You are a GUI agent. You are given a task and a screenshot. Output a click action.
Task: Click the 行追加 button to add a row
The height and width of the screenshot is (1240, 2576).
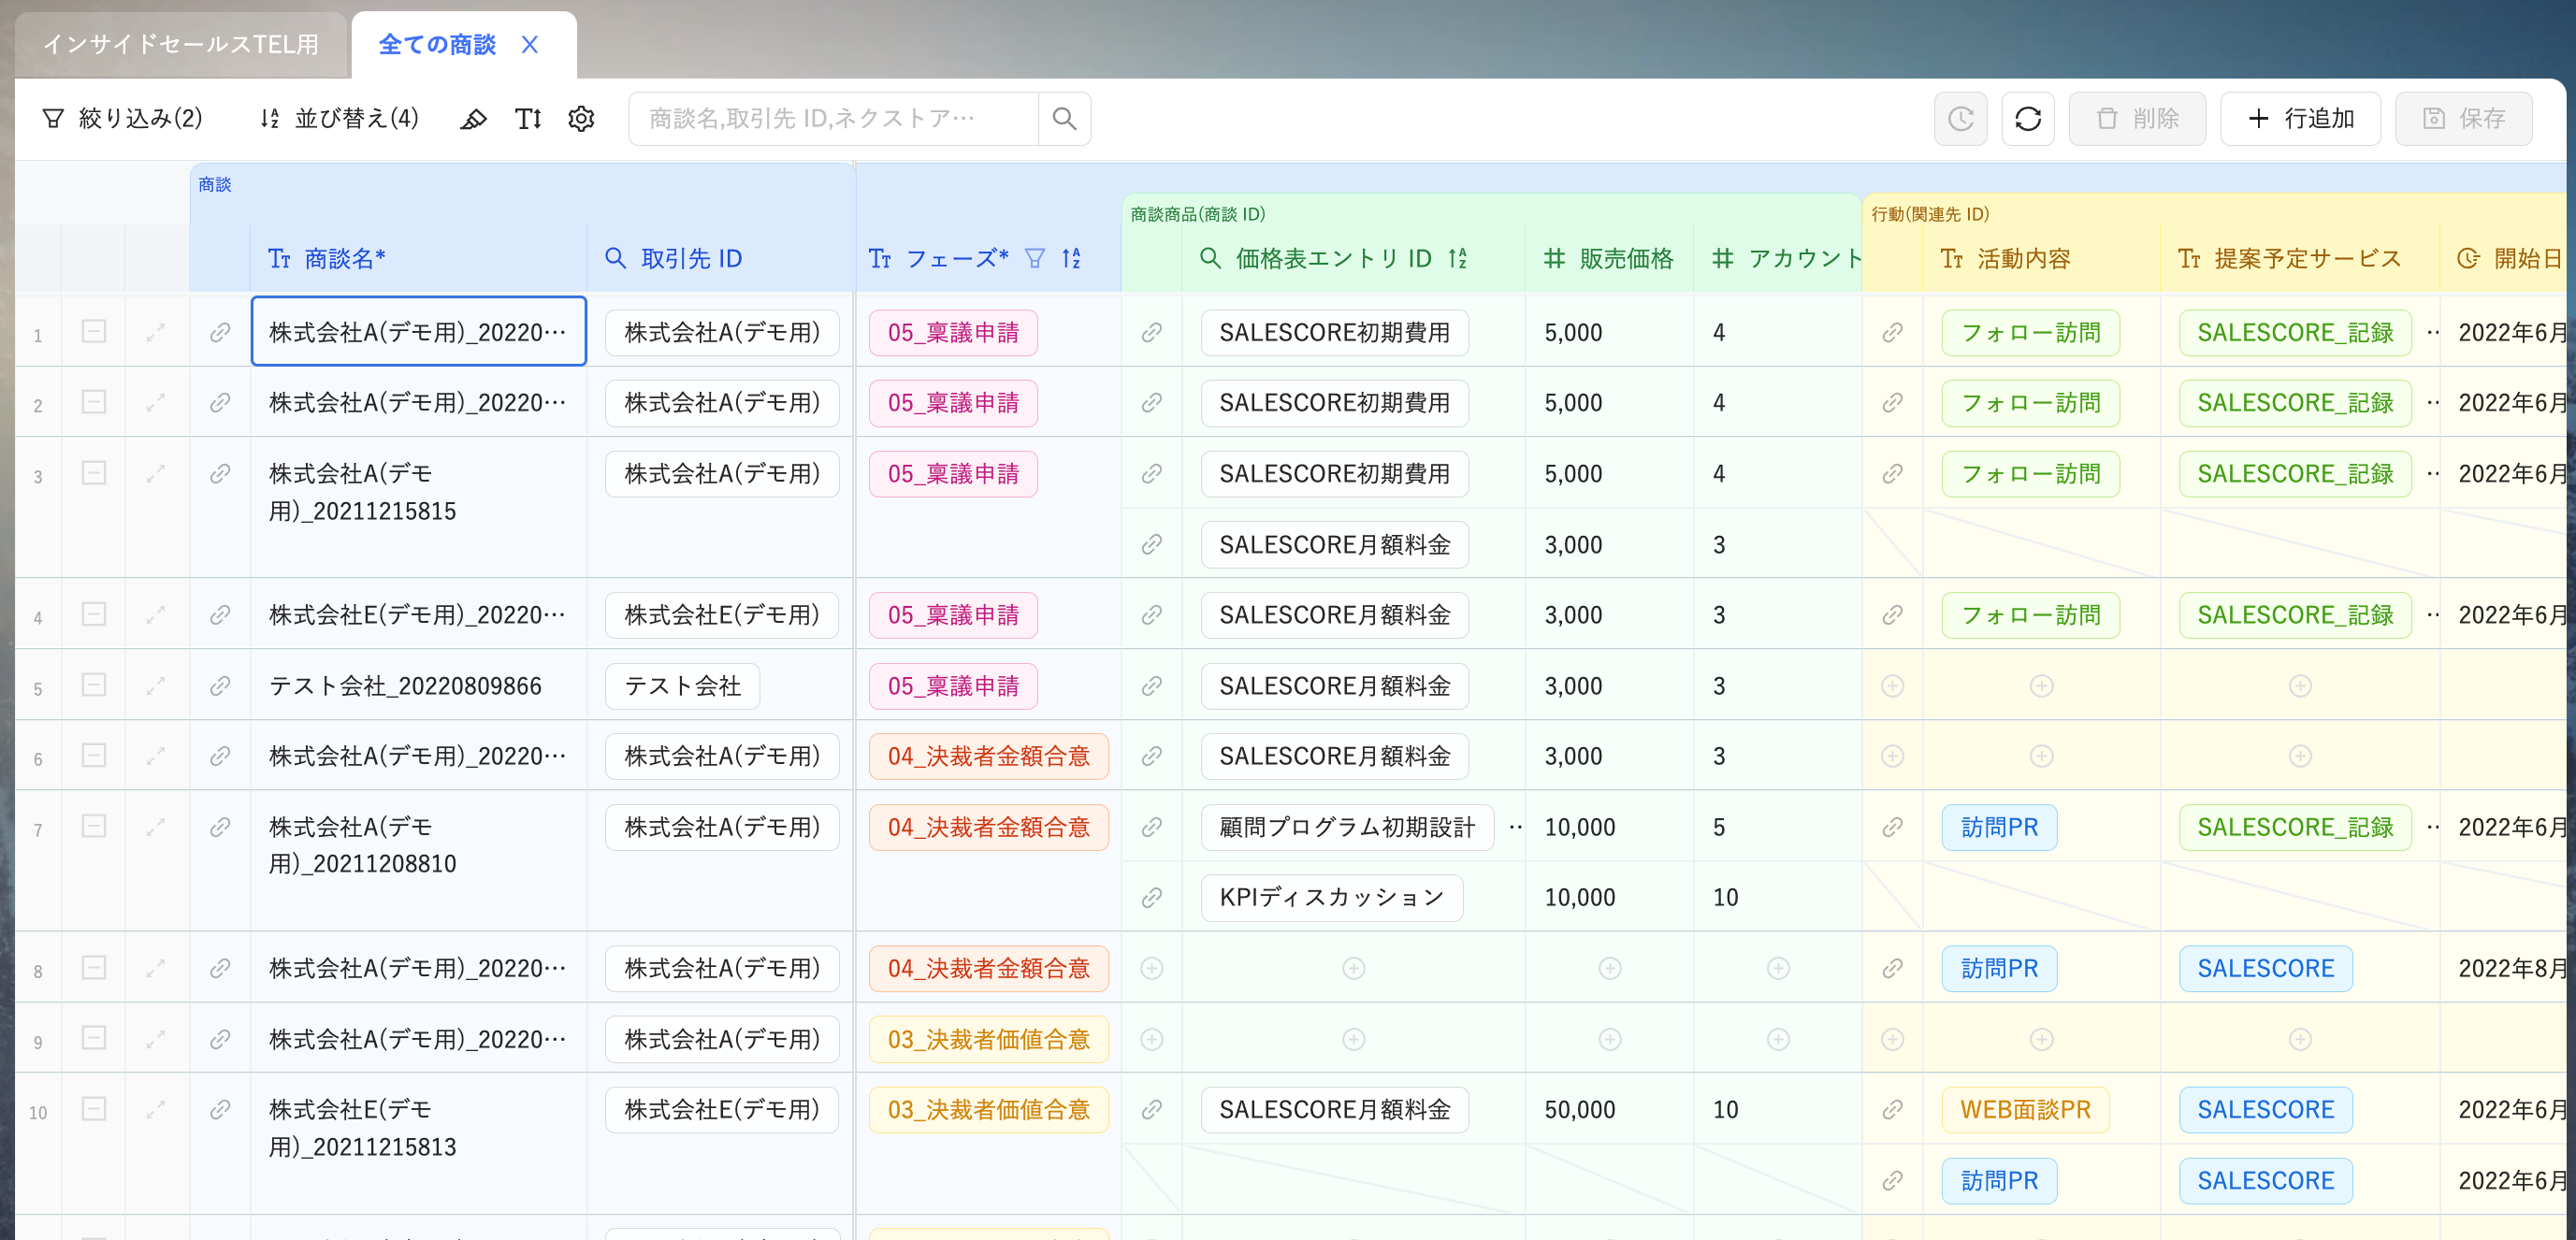[x=2300, y=118]
